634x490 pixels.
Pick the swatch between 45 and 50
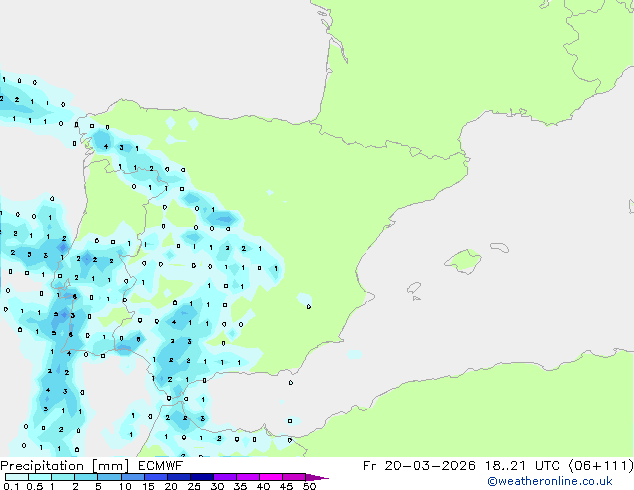tap(294, 477)
